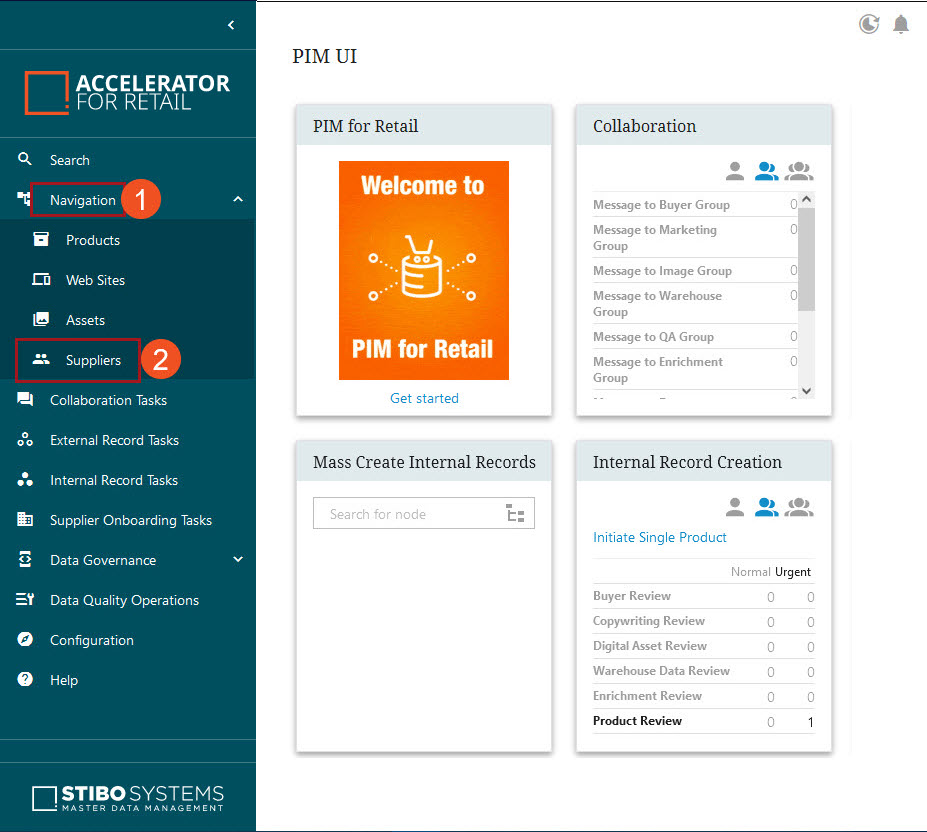Open Enrichment Review workflow state
Screen dimensions: 927x832
pos(704,695)
